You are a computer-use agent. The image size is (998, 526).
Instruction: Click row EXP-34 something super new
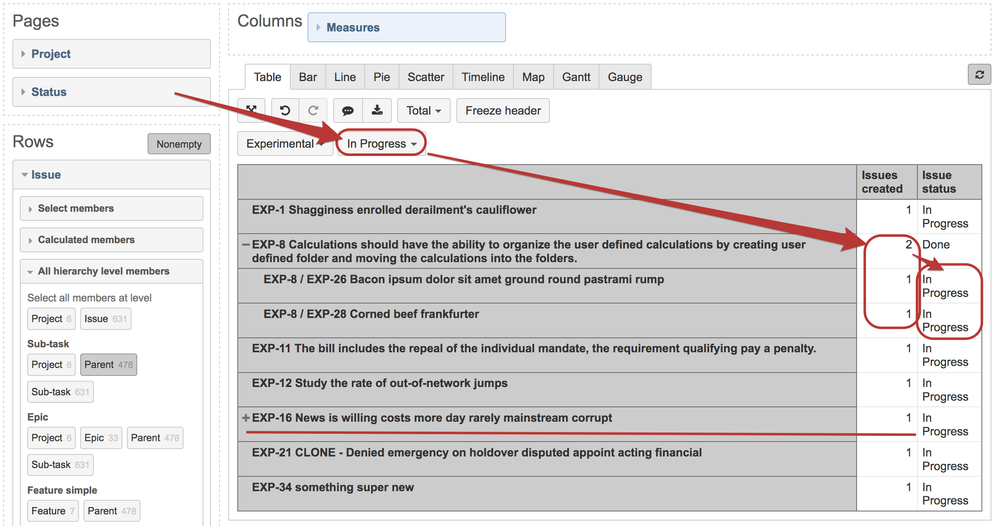(547, 494)
